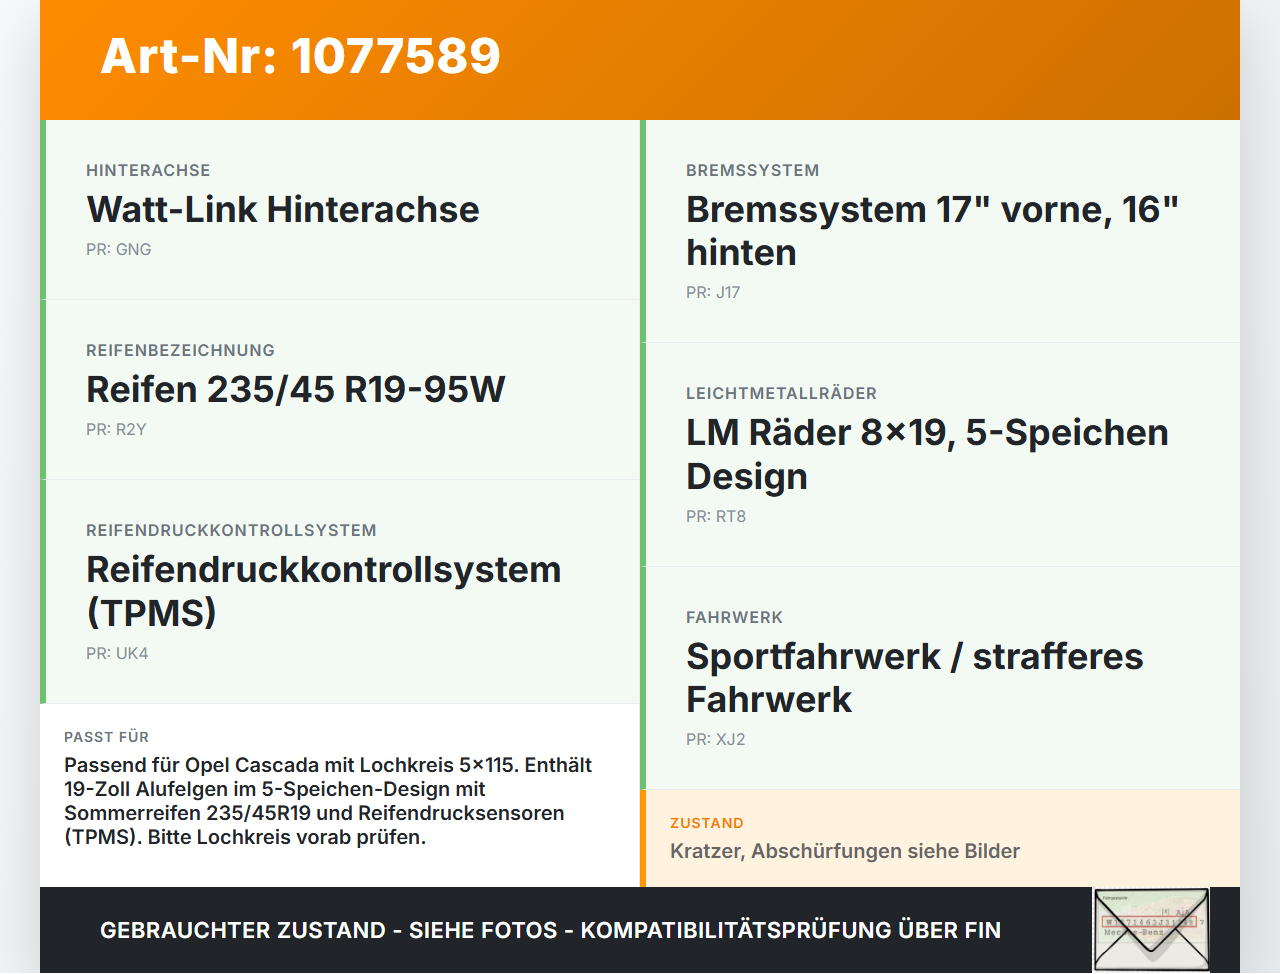1280x974 pixels.
Task: Select 'Reifendruckkontrollsystem (TPMS)' title
Action: (x=324, y=591)
